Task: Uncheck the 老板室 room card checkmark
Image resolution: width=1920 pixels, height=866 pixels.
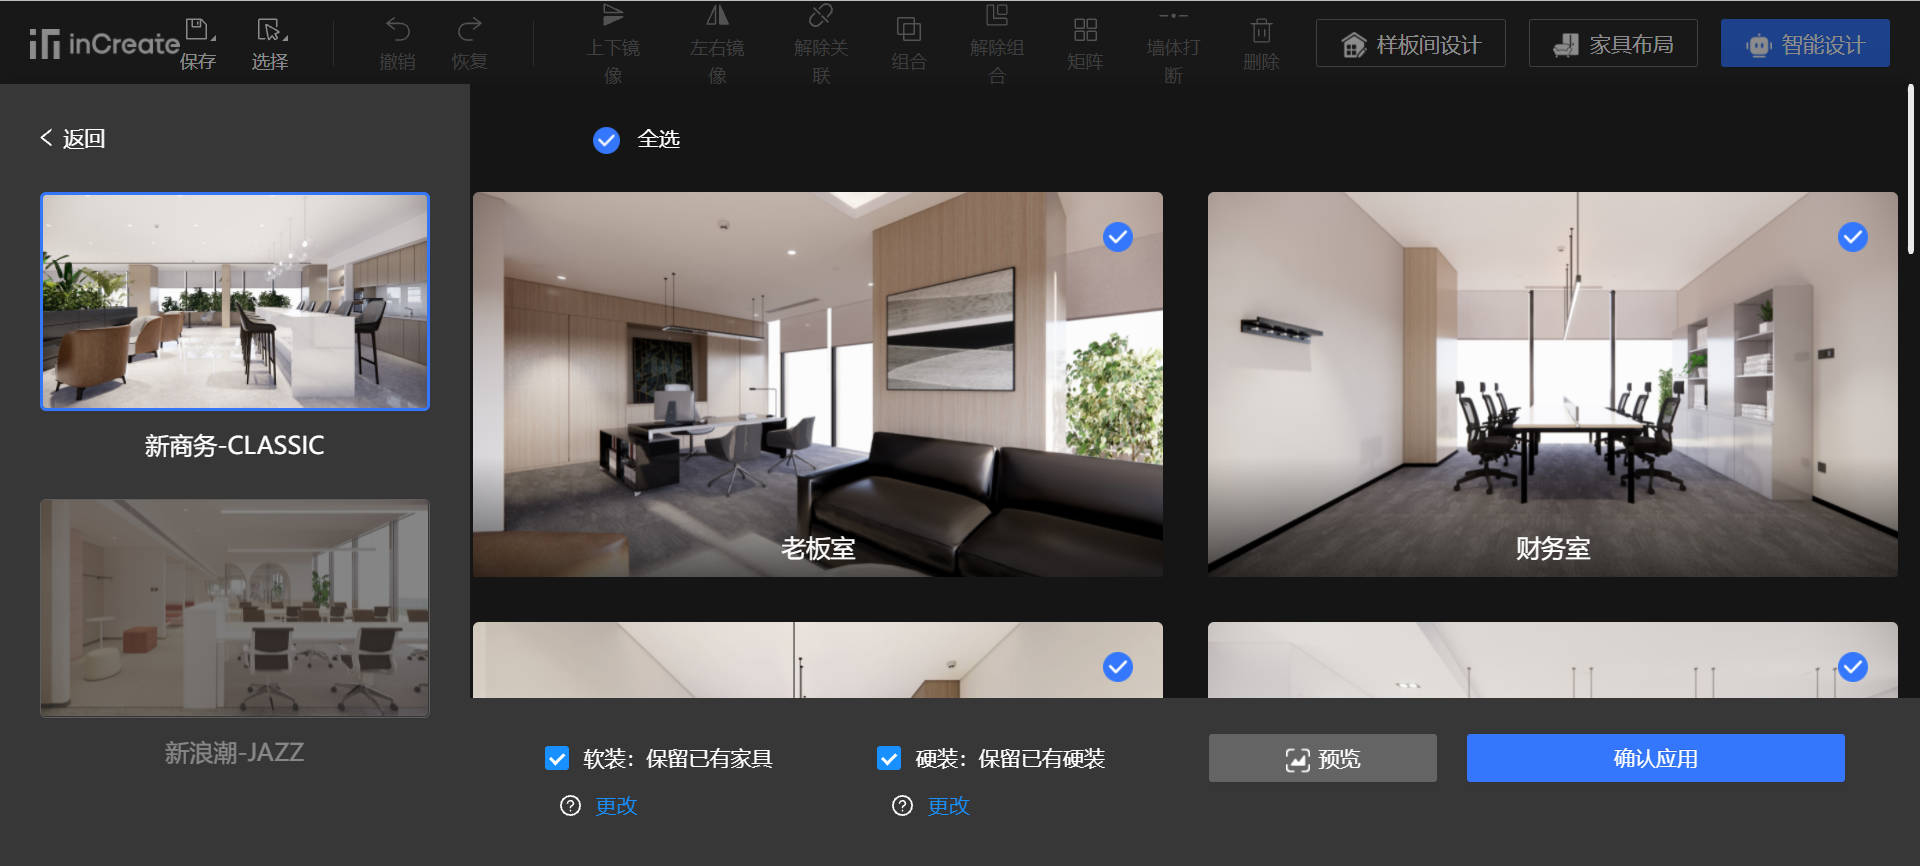Action: pyautogui.click(x=1118, y=237)
